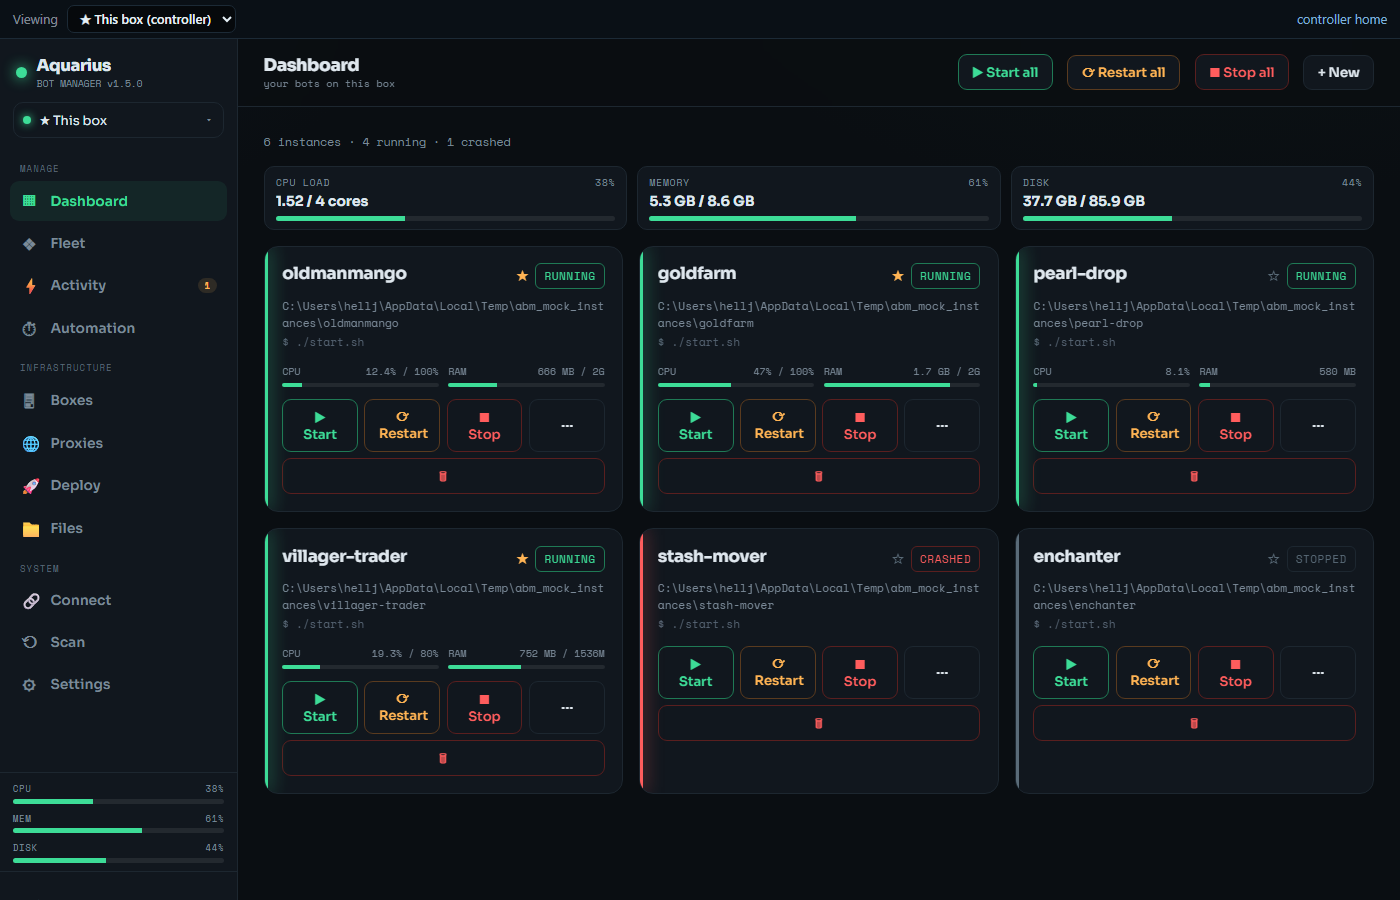1400x900 pixels.
Task: Create a new instance with + New
Action: tap(1338, 72)
